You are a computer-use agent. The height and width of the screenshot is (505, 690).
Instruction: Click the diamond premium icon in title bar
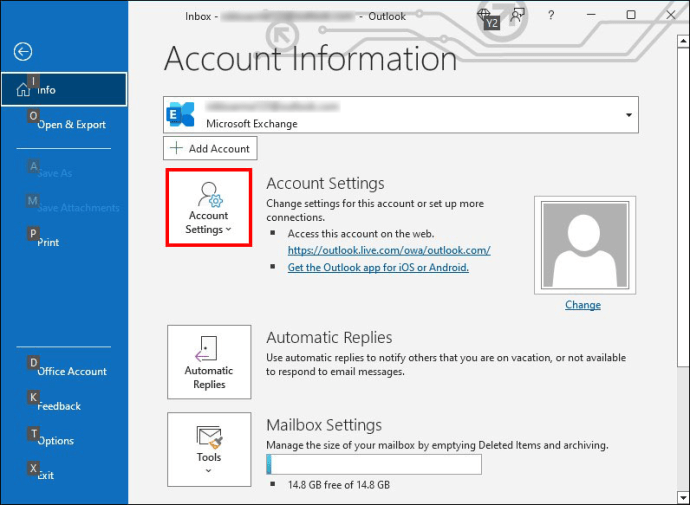pos(484,15)
